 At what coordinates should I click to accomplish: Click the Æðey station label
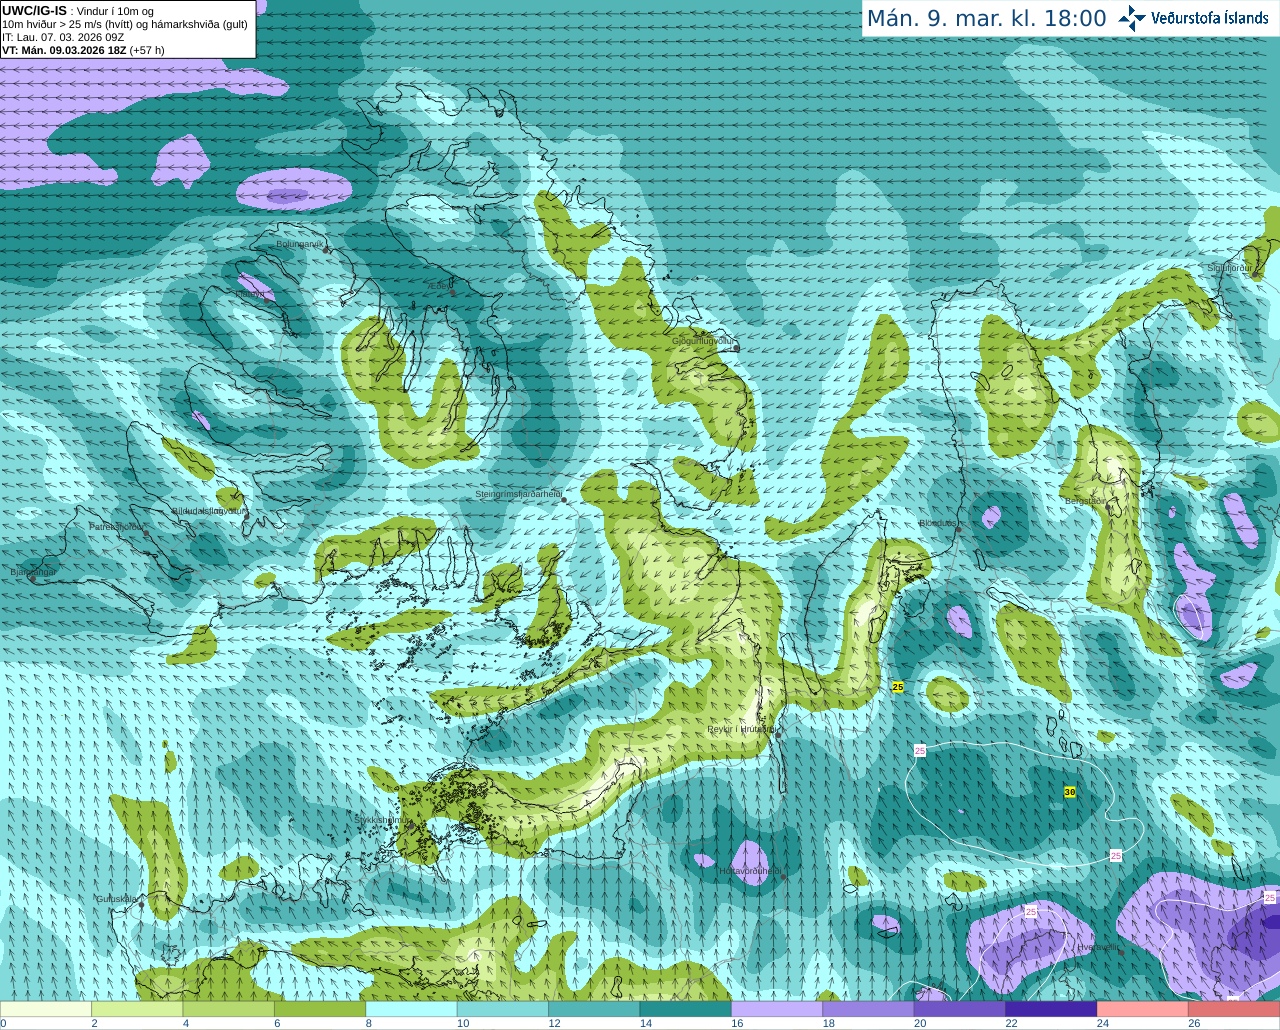click(x=439, y=285)
